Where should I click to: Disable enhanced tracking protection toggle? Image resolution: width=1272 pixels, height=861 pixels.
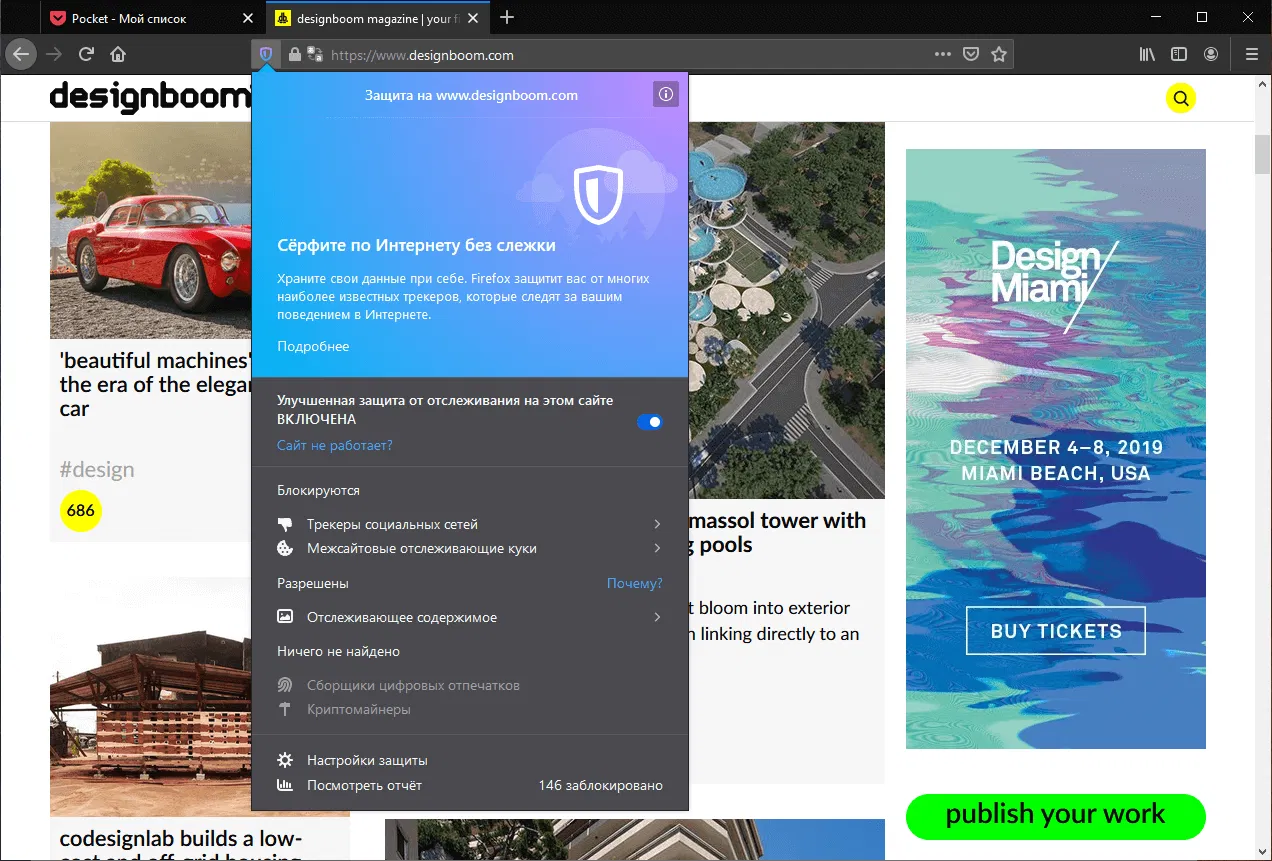click(650, 422)
